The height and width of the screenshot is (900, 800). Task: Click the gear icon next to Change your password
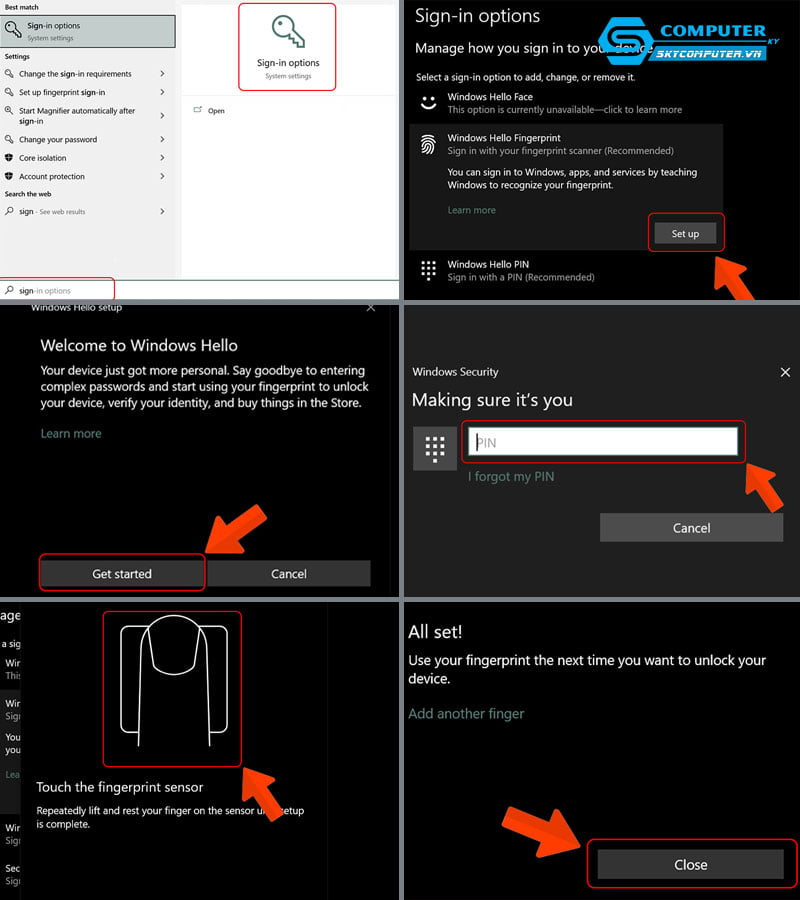coord(10,139)
